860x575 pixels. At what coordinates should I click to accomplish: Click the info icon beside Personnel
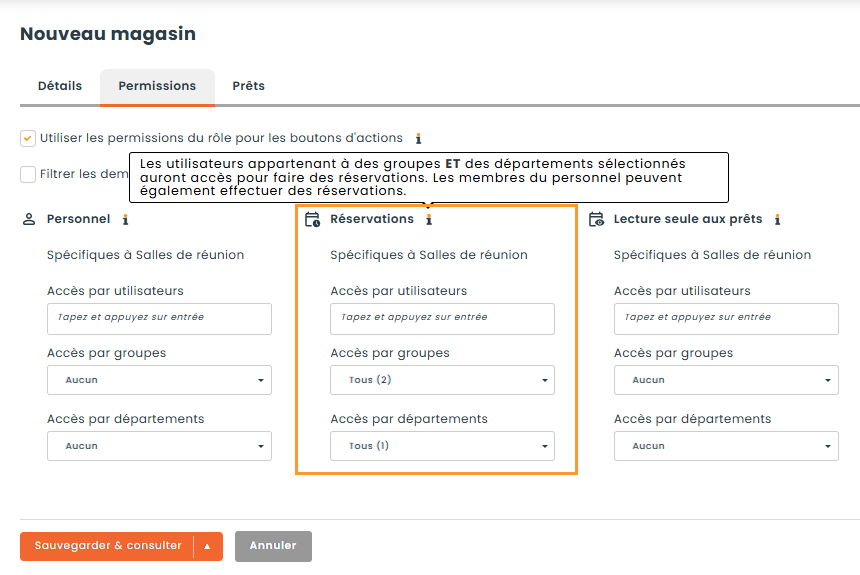(126, 220)
